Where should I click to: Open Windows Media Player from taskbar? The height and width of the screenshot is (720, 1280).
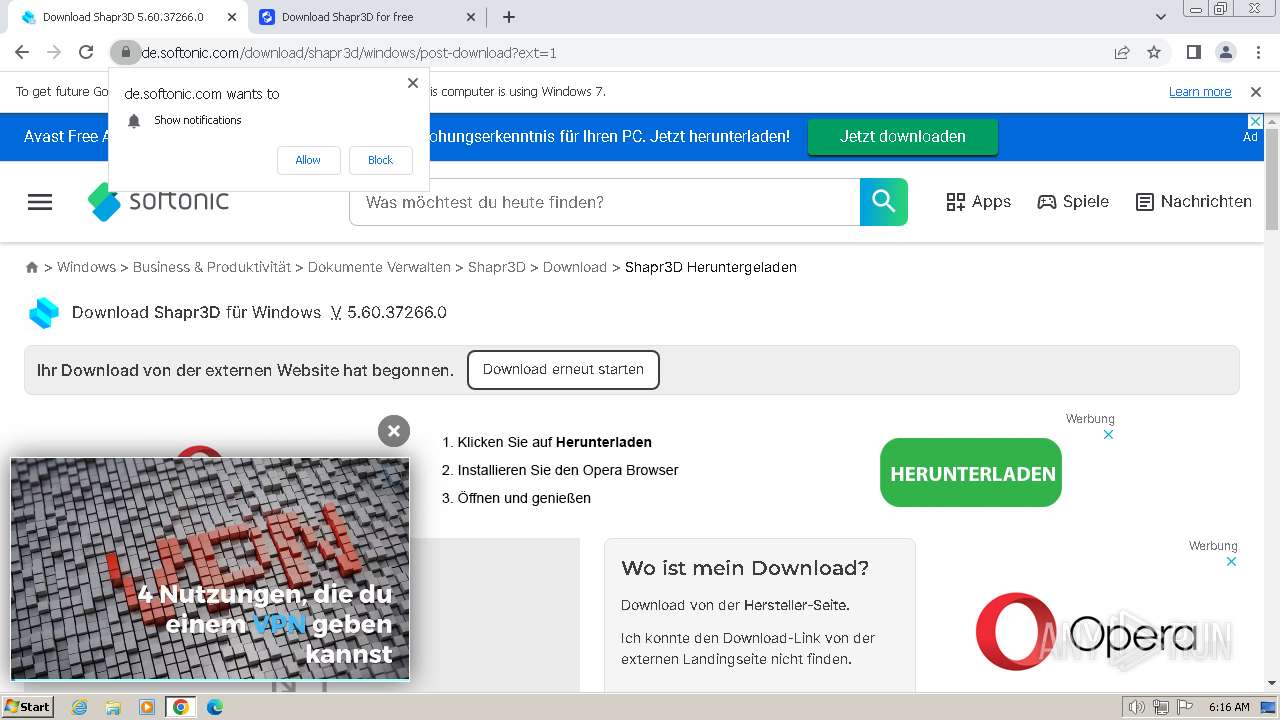click(x=147, y=707)
